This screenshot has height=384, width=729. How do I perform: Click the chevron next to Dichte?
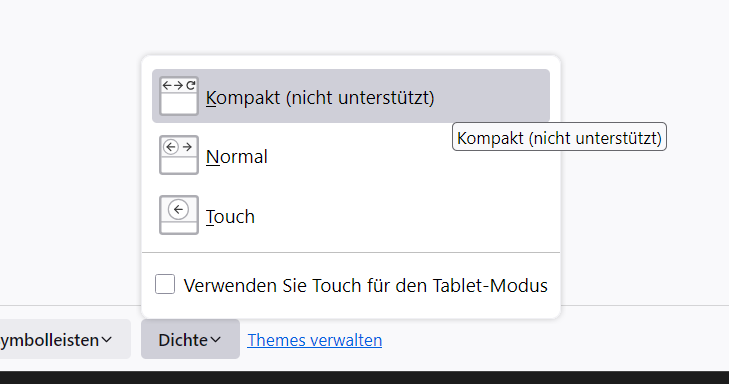click(216, 340)
